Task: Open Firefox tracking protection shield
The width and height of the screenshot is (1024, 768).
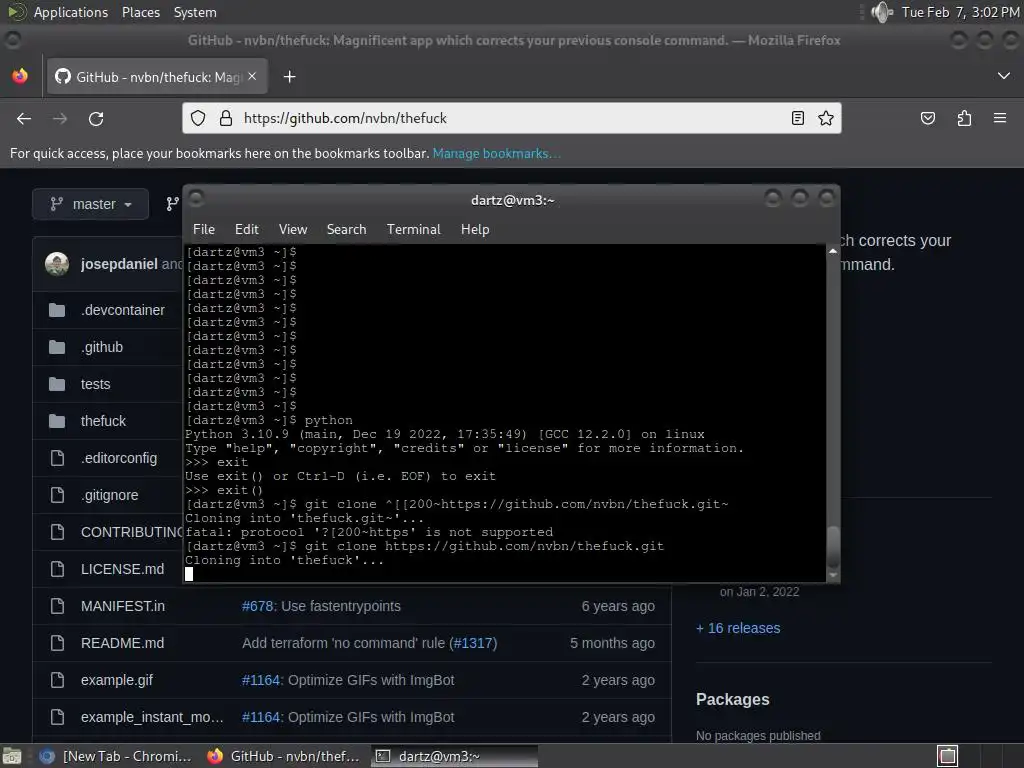Action: 198,118
